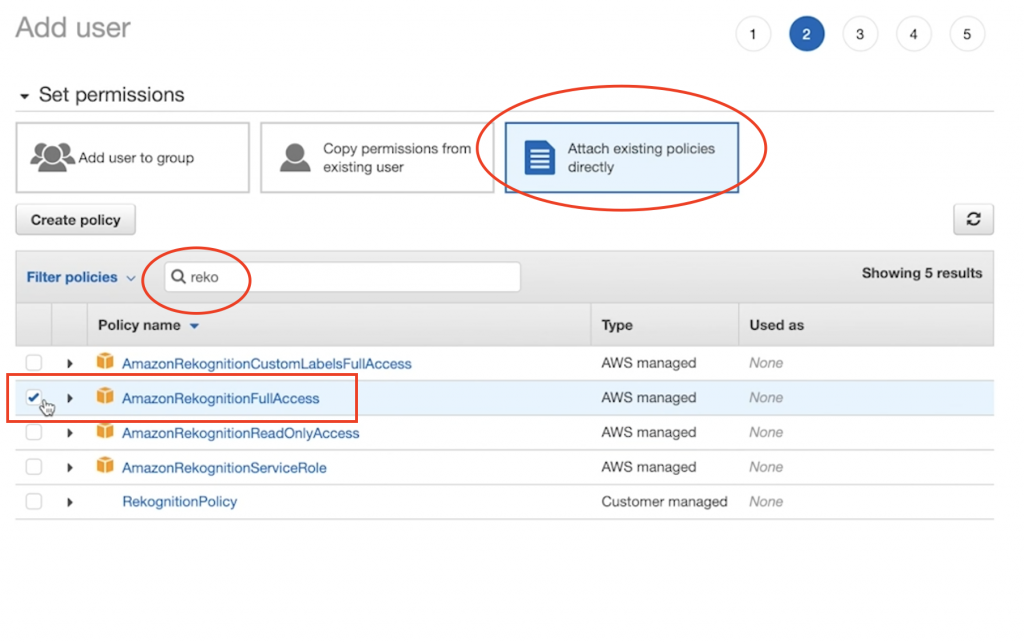This screenshot has width=1024, height=642.
Task: Click None in the AmazonRekognitionFullAccess row
Action: click(766, 398)
